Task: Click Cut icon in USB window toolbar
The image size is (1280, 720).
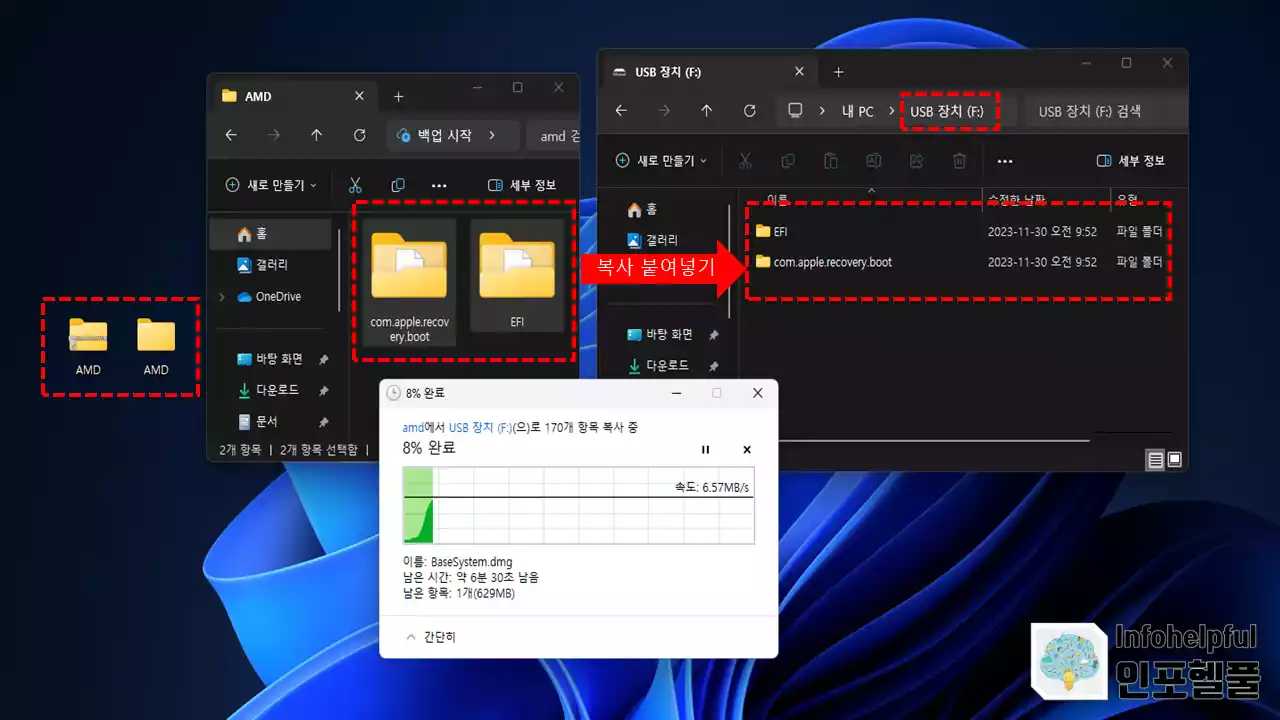Action: [745, 161]
